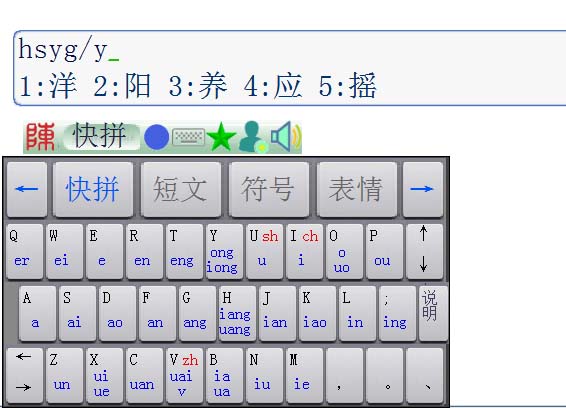Image resolution: width=566 pixels, height=408 pixels.
Task: Switch to the 符号 tab
Action: point(269,190)
